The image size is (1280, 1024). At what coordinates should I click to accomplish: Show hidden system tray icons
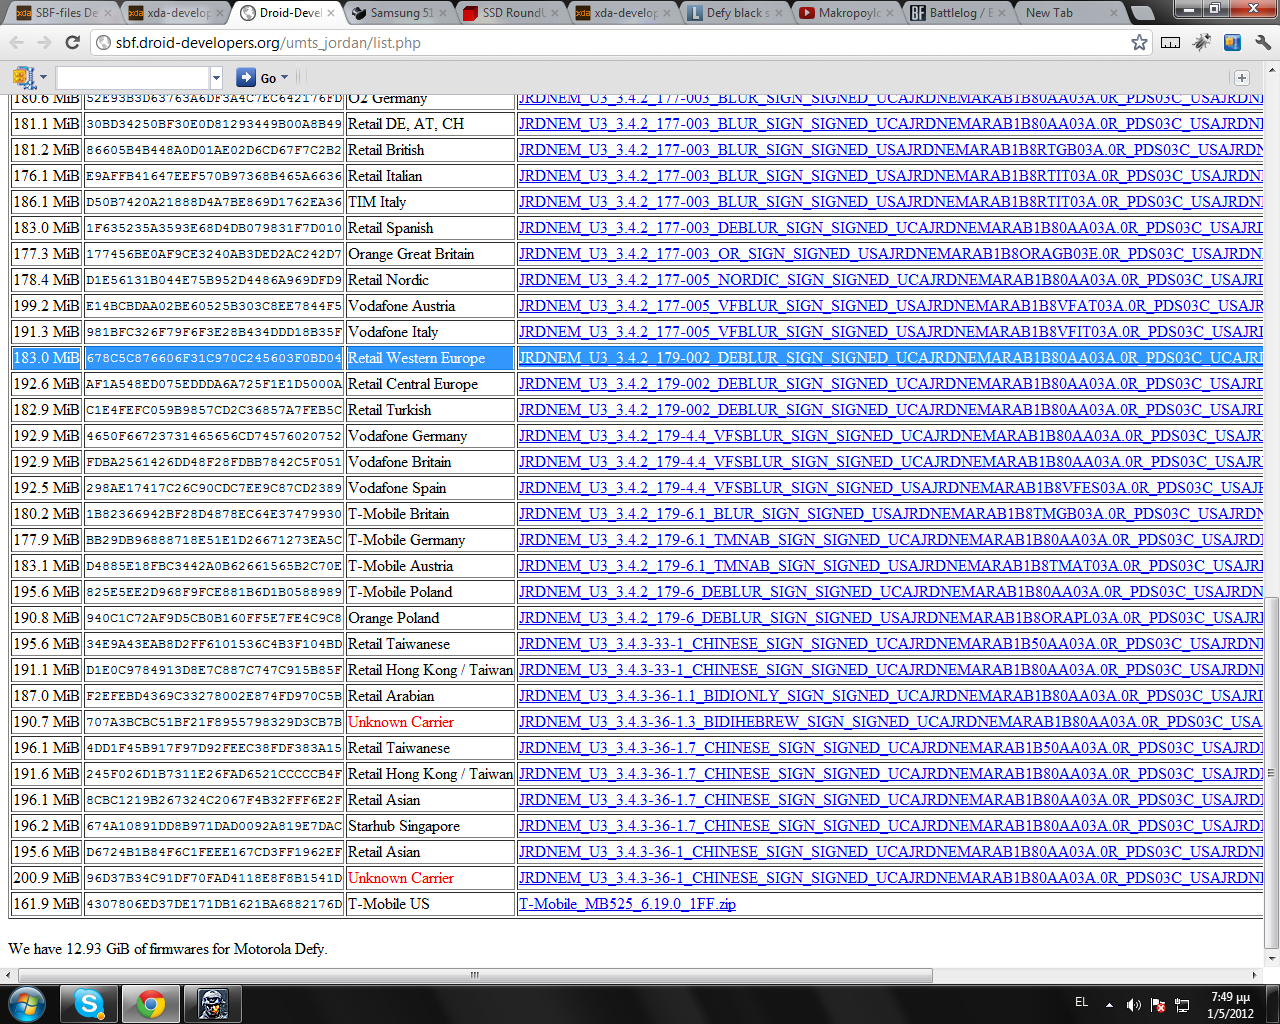(1109, 1004)
